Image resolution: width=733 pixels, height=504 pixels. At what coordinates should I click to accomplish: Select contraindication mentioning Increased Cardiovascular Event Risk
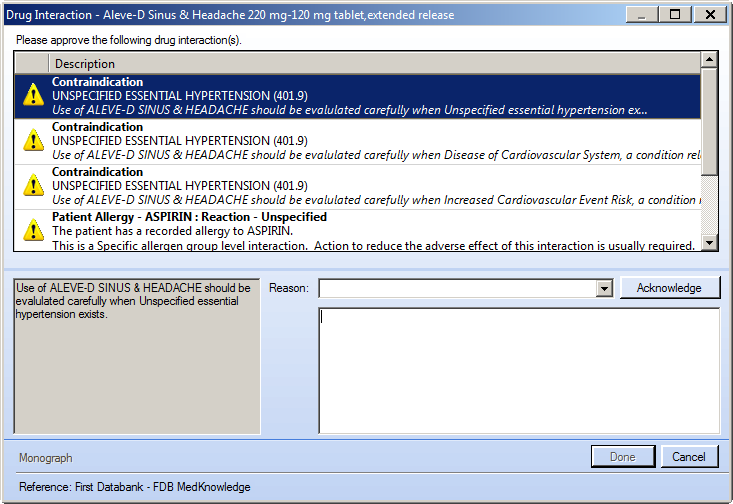tap(358, 186)
